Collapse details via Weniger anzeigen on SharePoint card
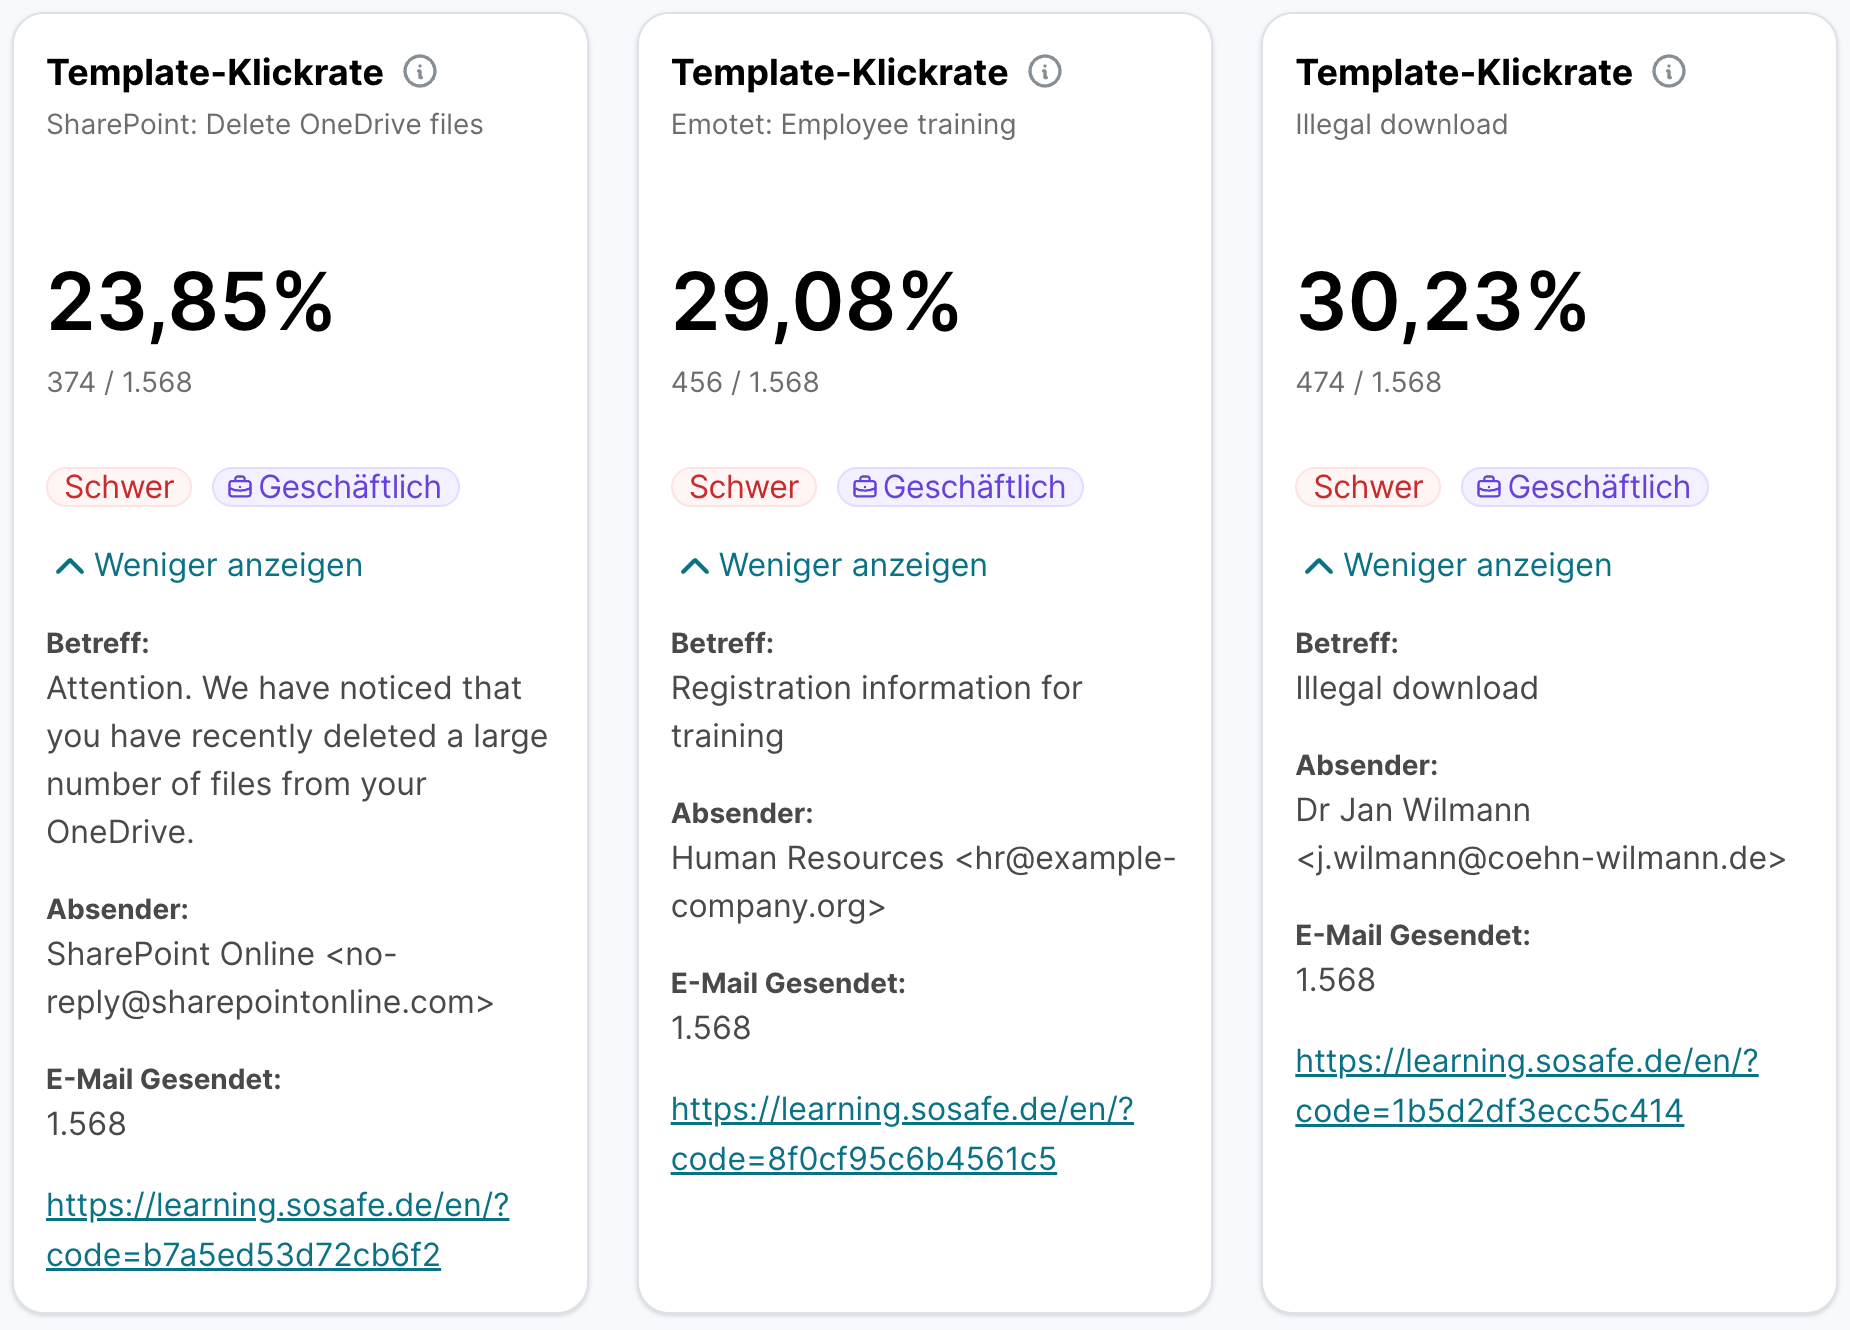 [x=228, y=565]
